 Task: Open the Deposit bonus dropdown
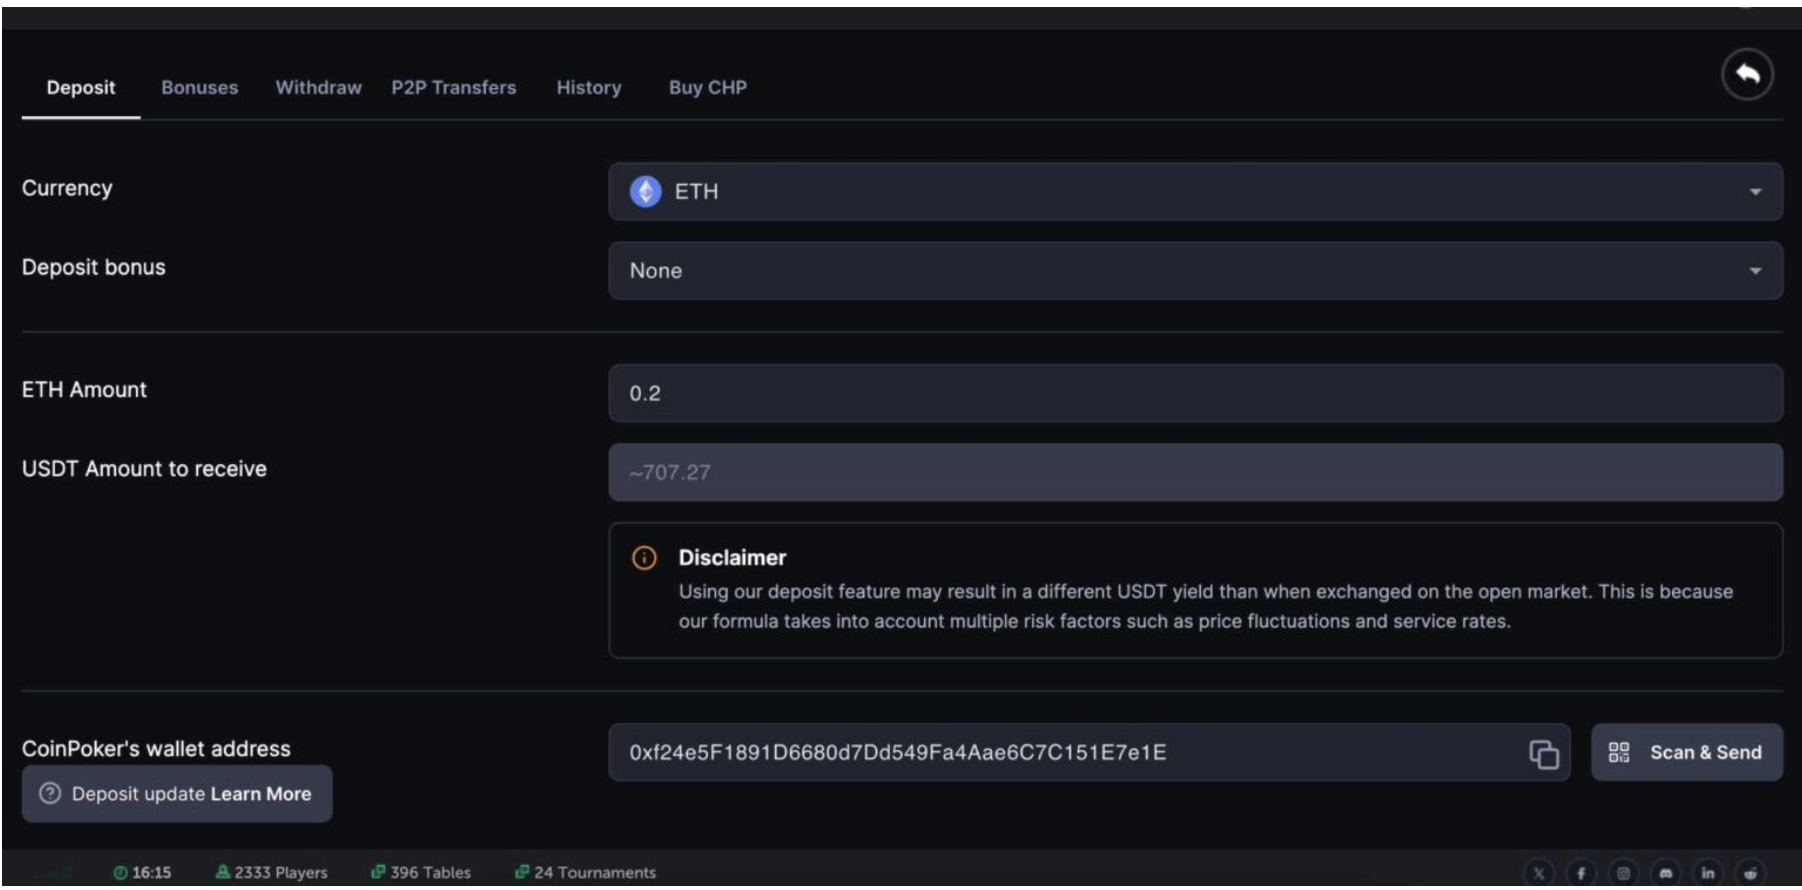(1194, 271)
